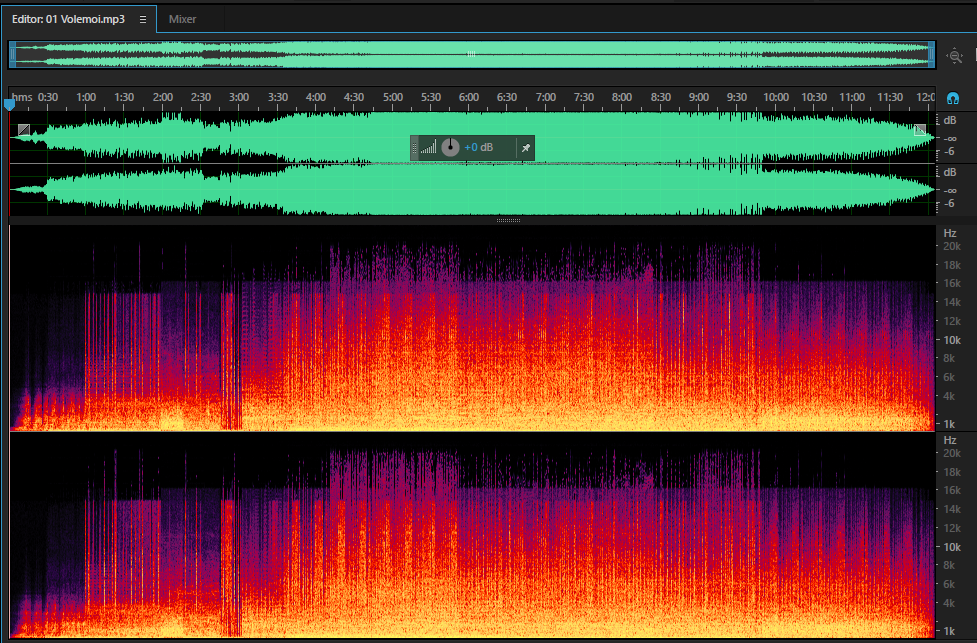Click the 8:00 mark on time ruler
The height and width of the screenshot is (643, 977).
click(x=622, y=97)
